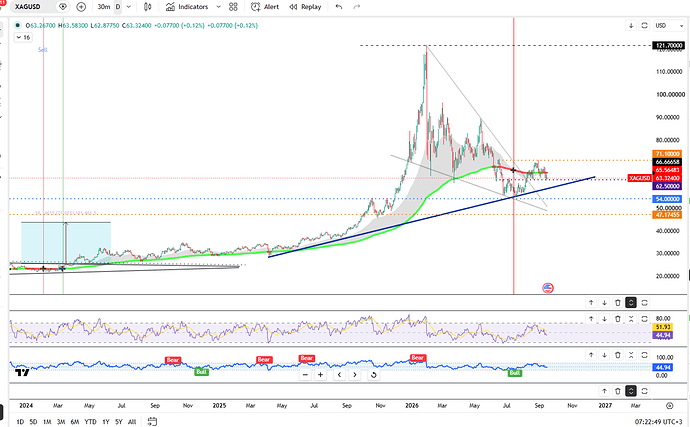Screen dimensions: 690x427
Task: Click the TradingView logo
Action: 22,373
